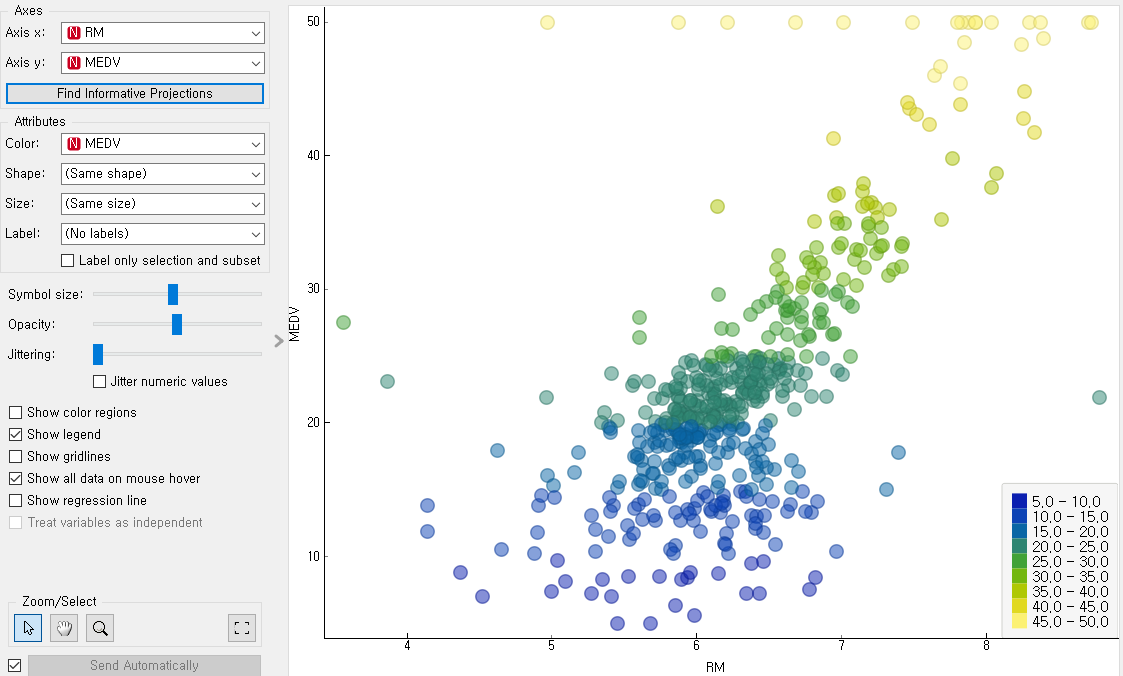
Task: Click the reset view fit icon
Action: pyautogui.click(x=241, y=628)
